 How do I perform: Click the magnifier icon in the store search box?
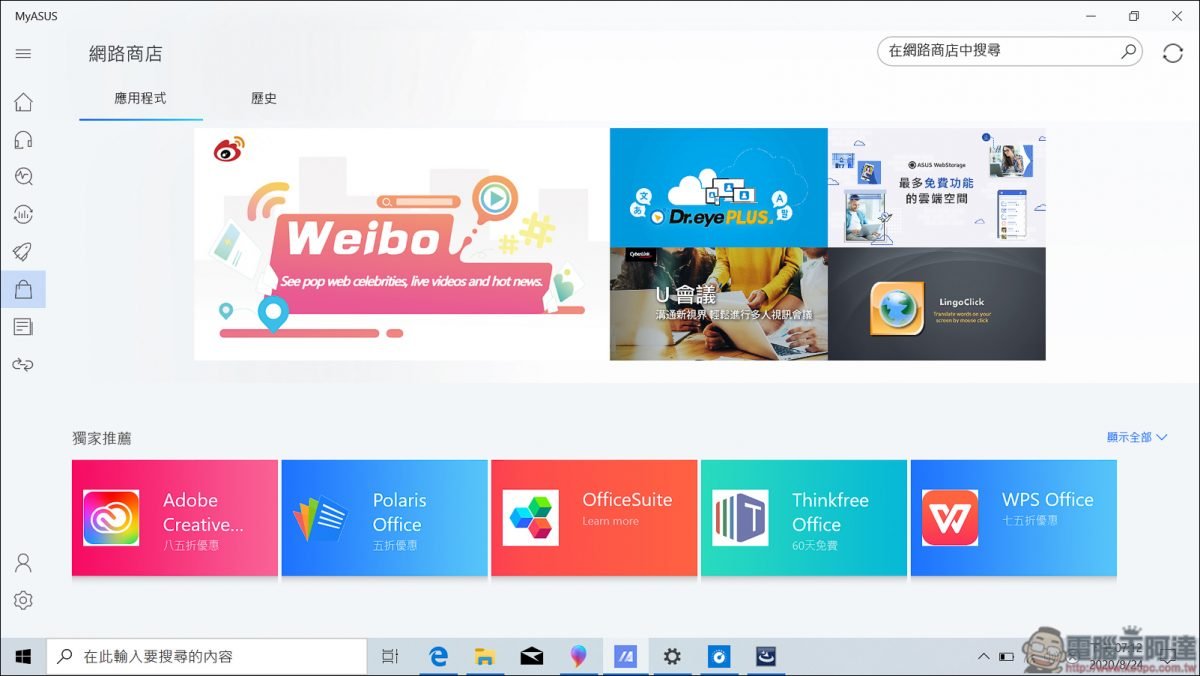[x=1127, y=50]
